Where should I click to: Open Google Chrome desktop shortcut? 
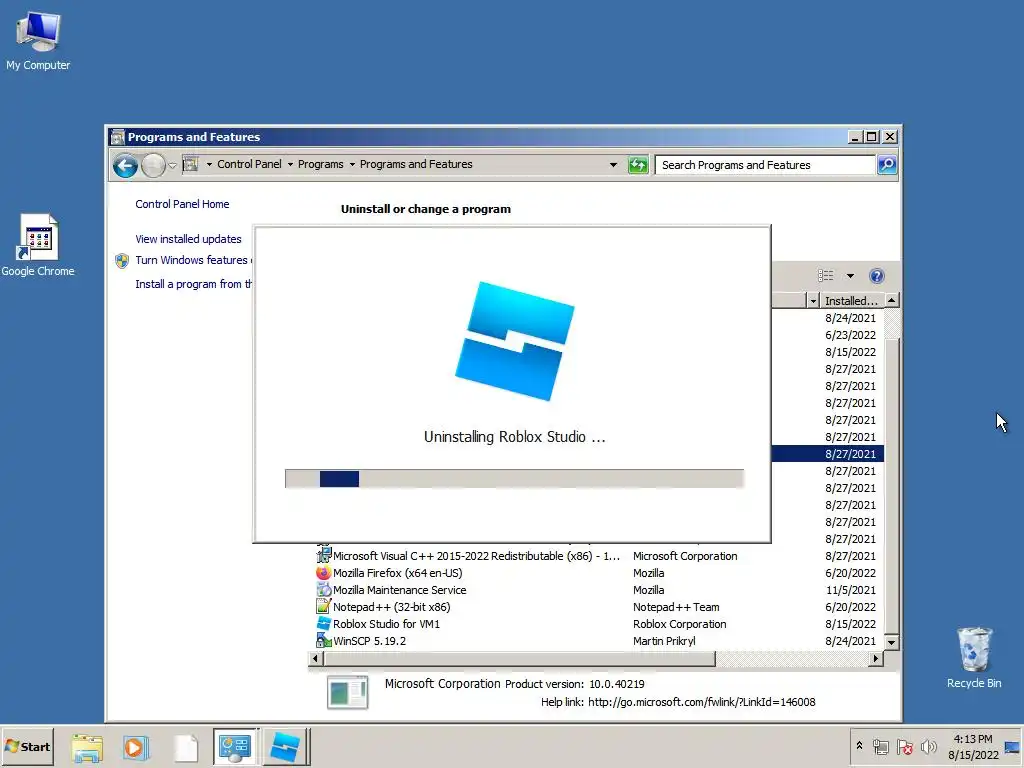pos(38,245)
